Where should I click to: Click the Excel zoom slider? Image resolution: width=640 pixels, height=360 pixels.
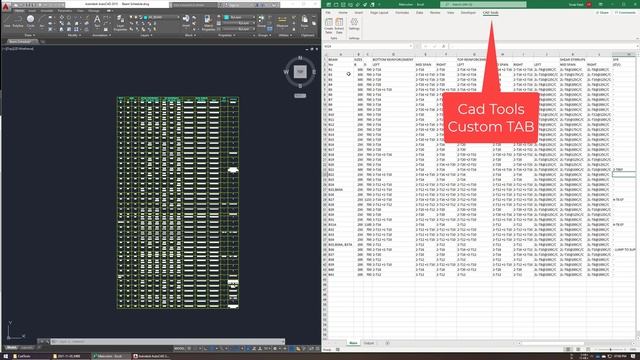[610, 349]
